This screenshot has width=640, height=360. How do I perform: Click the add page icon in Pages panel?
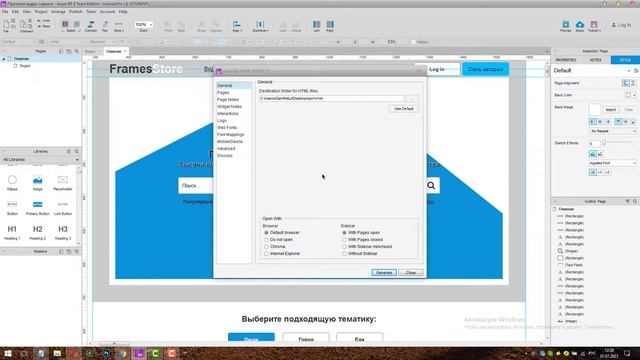click(61, 51)
